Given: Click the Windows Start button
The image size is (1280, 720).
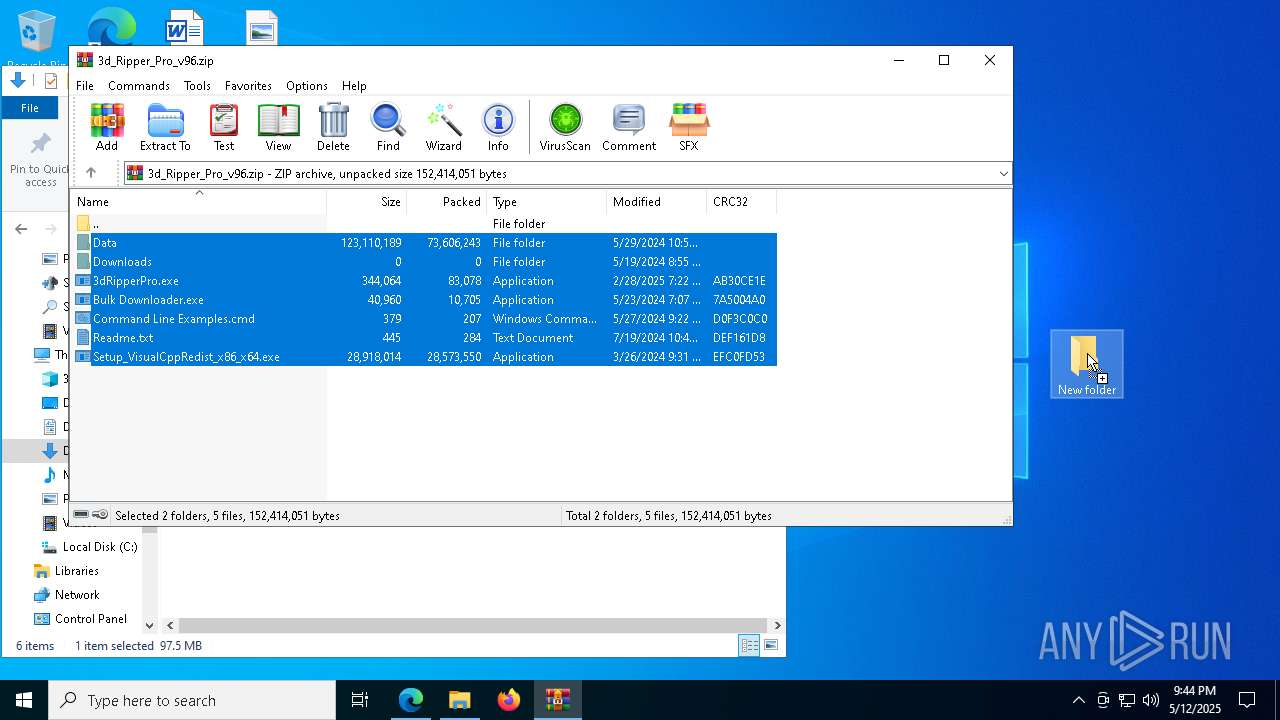Looking at the screenshot, I should tap(24, 700).
